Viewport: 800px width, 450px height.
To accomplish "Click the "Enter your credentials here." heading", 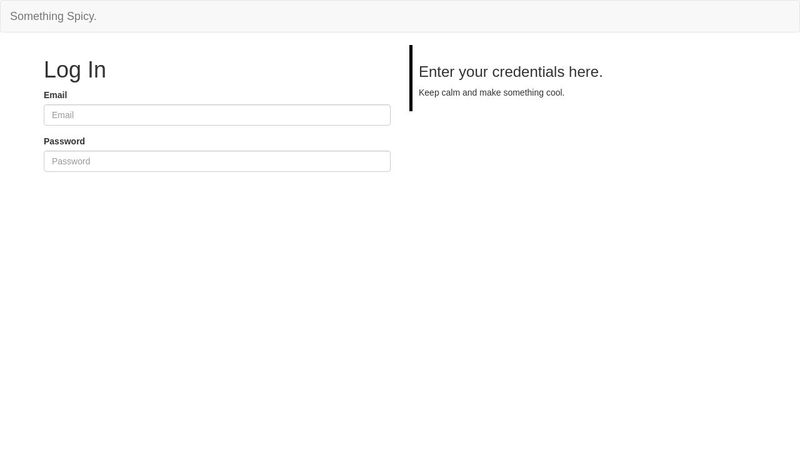I will [x=510, y=72].
